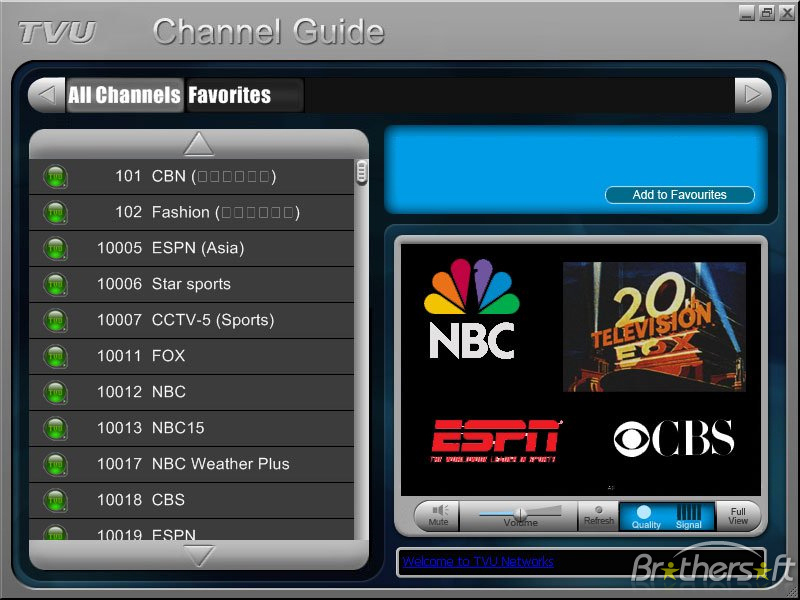Click the green icon beside 10005 ESPN (Asia)

point(56,248)
